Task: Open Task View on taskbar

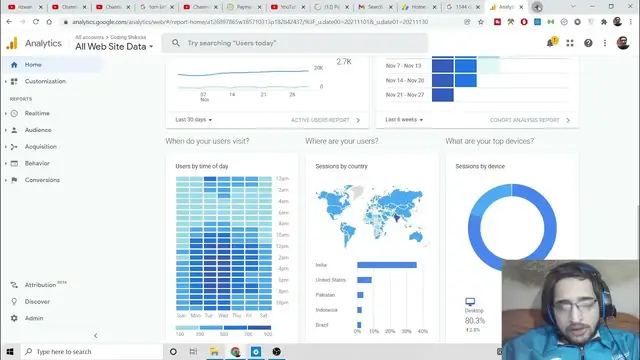Action: [193, 351]
